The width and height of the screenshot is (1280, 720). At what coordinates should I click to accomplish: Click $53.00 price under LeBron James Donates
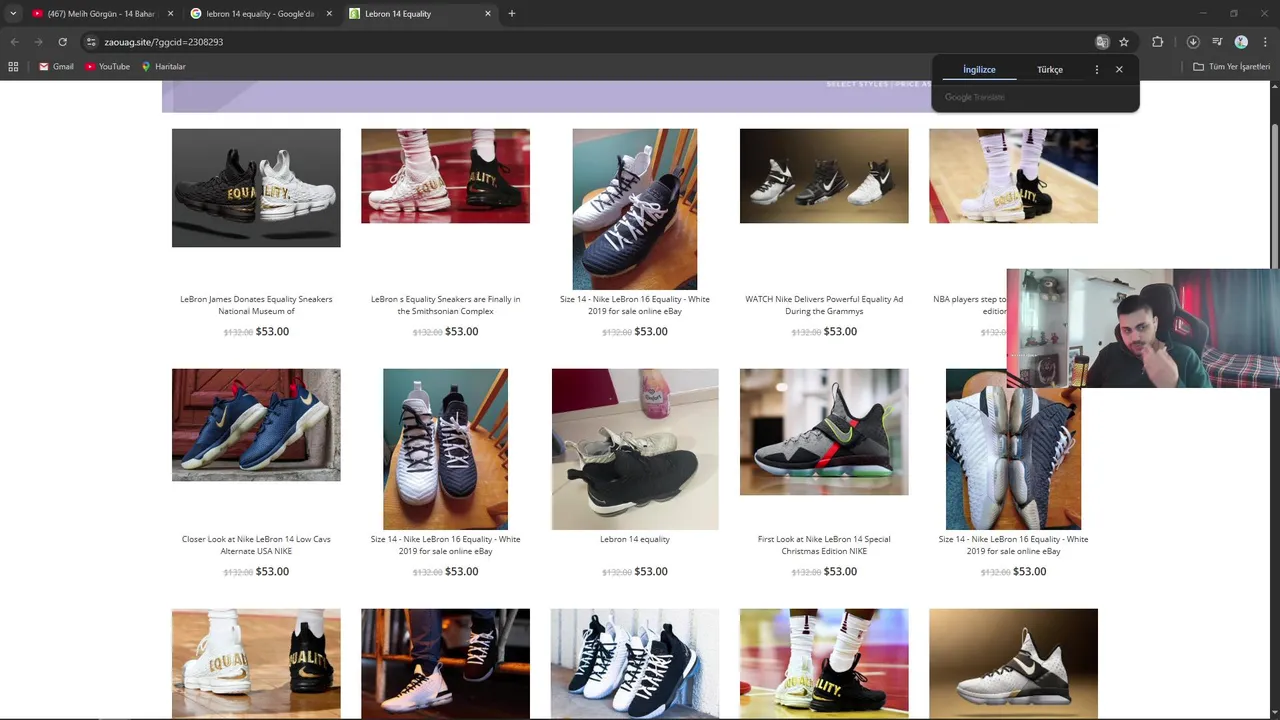pyautogui.click(x=272, y=332)
